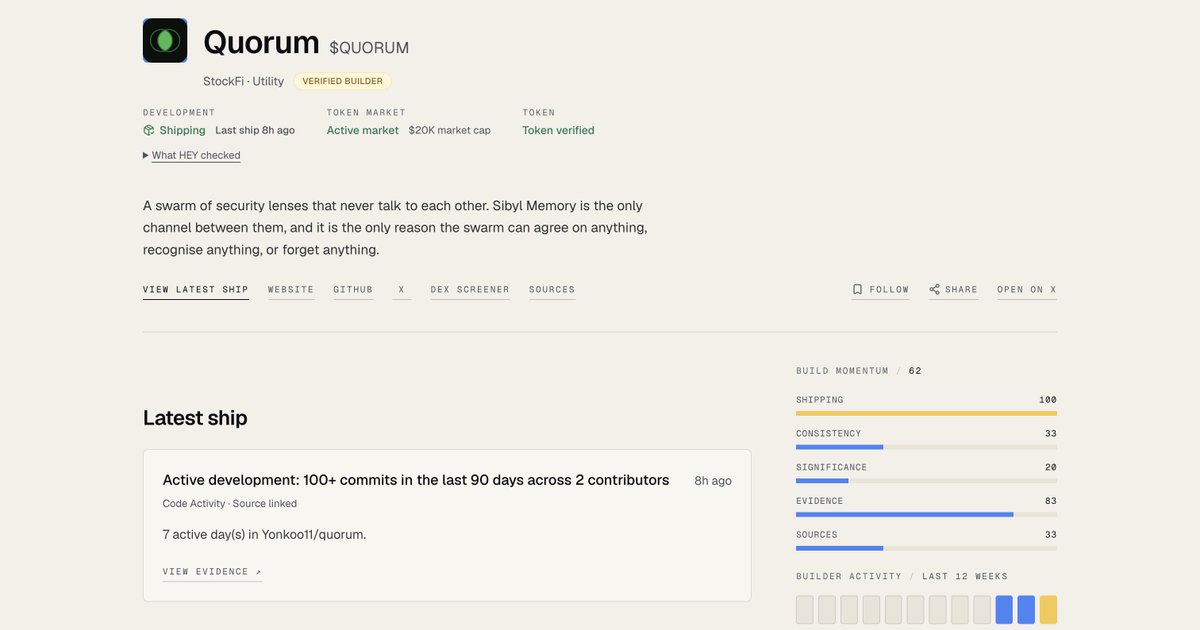This screenshot has height=630, width=1200.
Task: Click 'Last ship 8h ago' text
Action: click(255, 130)
